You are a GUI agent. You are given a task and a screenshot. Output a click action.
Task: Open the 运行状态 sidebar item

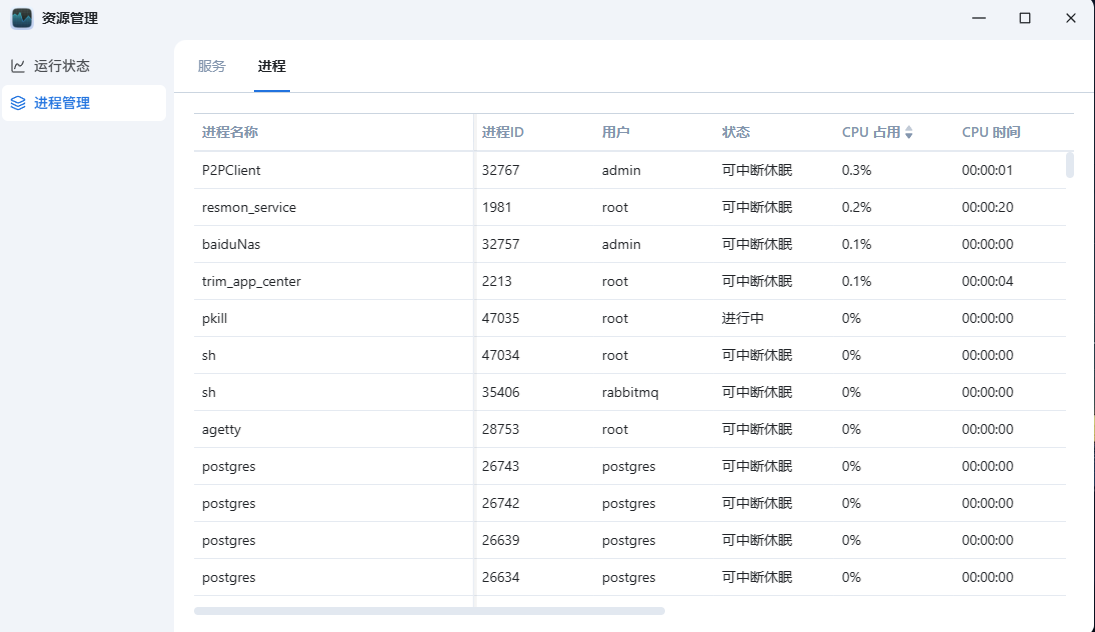[x=84, y=66]
